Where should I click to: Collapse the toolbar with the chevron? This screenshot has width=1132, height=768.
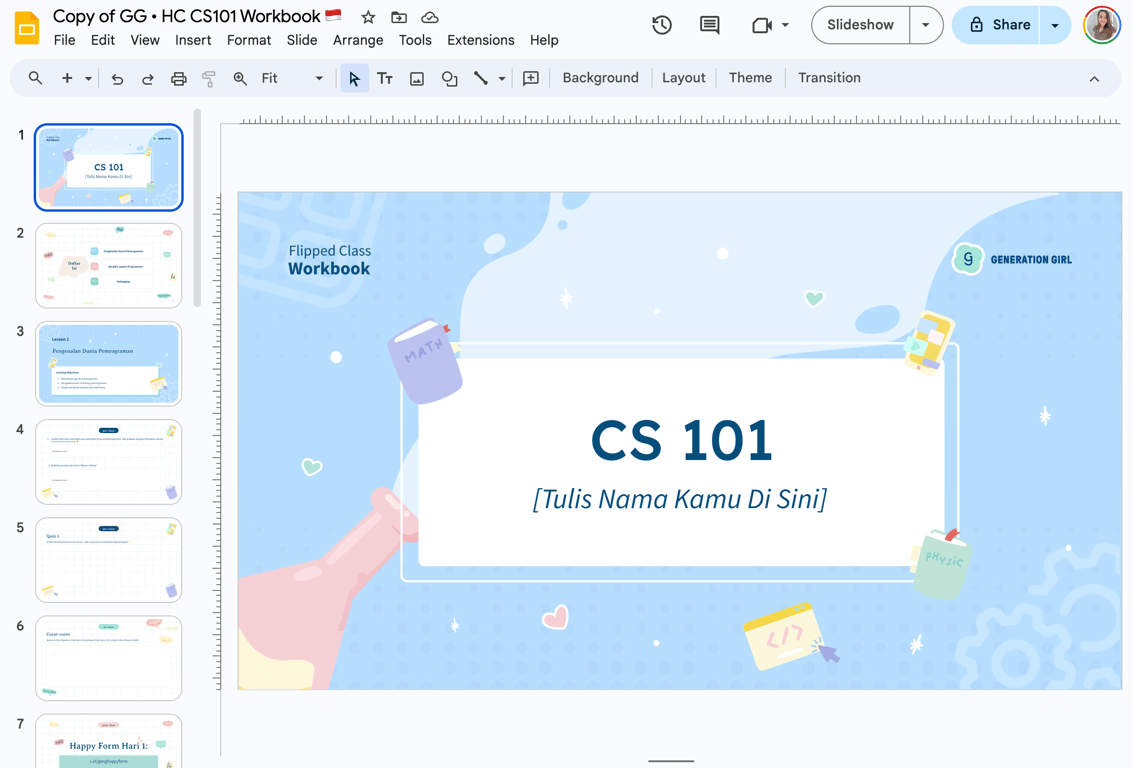tap(1094, 78)
